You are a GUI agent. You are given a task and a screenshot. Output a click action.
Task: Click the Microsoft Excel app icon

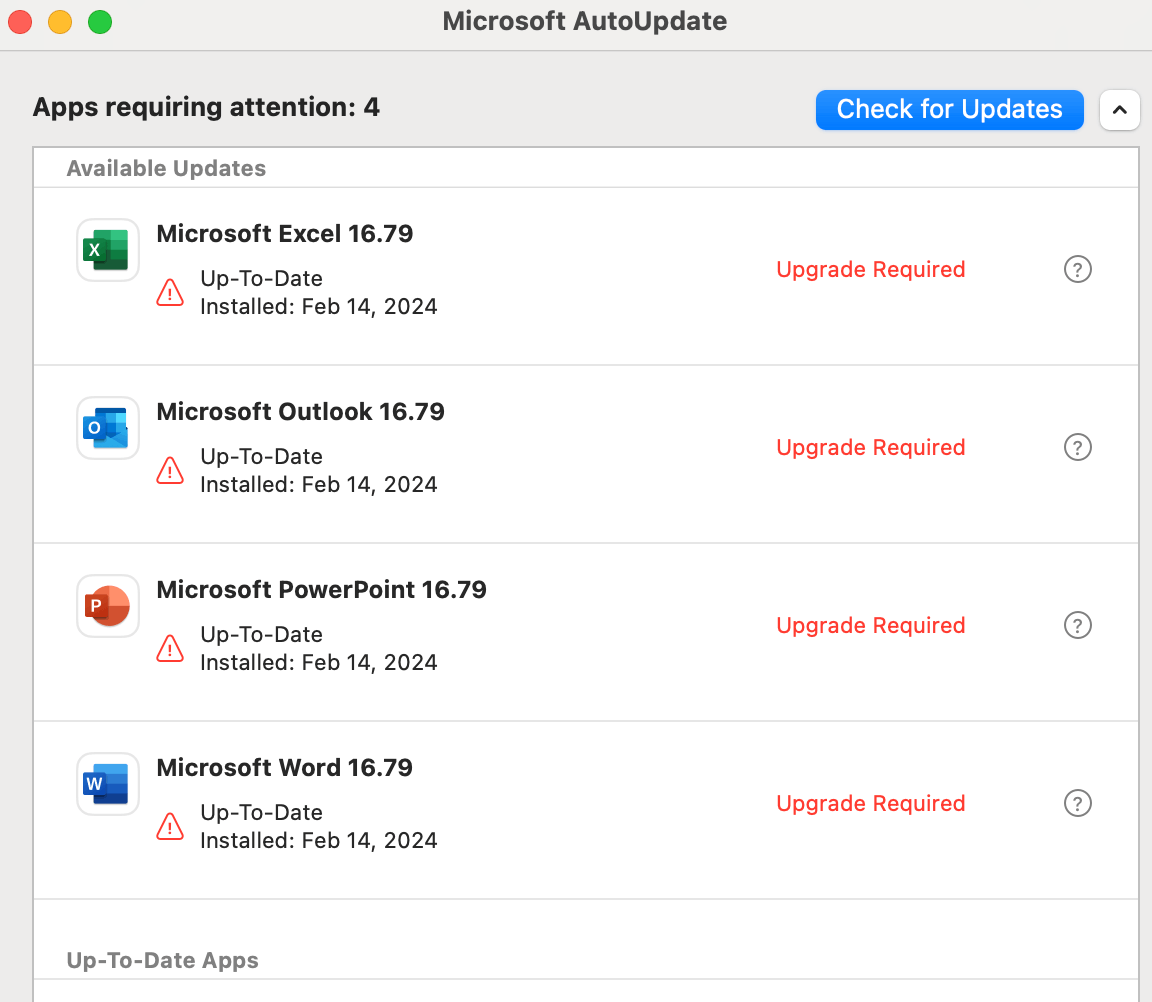[108, 250]
